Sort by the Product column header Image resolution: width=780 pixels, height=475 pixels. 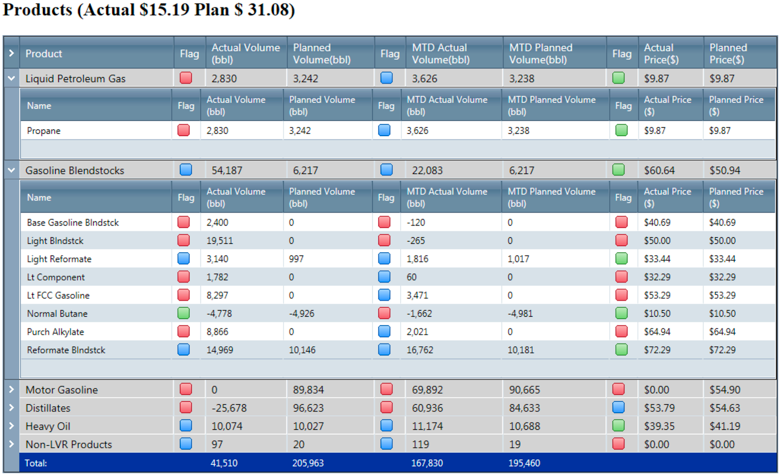tap(44, 54)
